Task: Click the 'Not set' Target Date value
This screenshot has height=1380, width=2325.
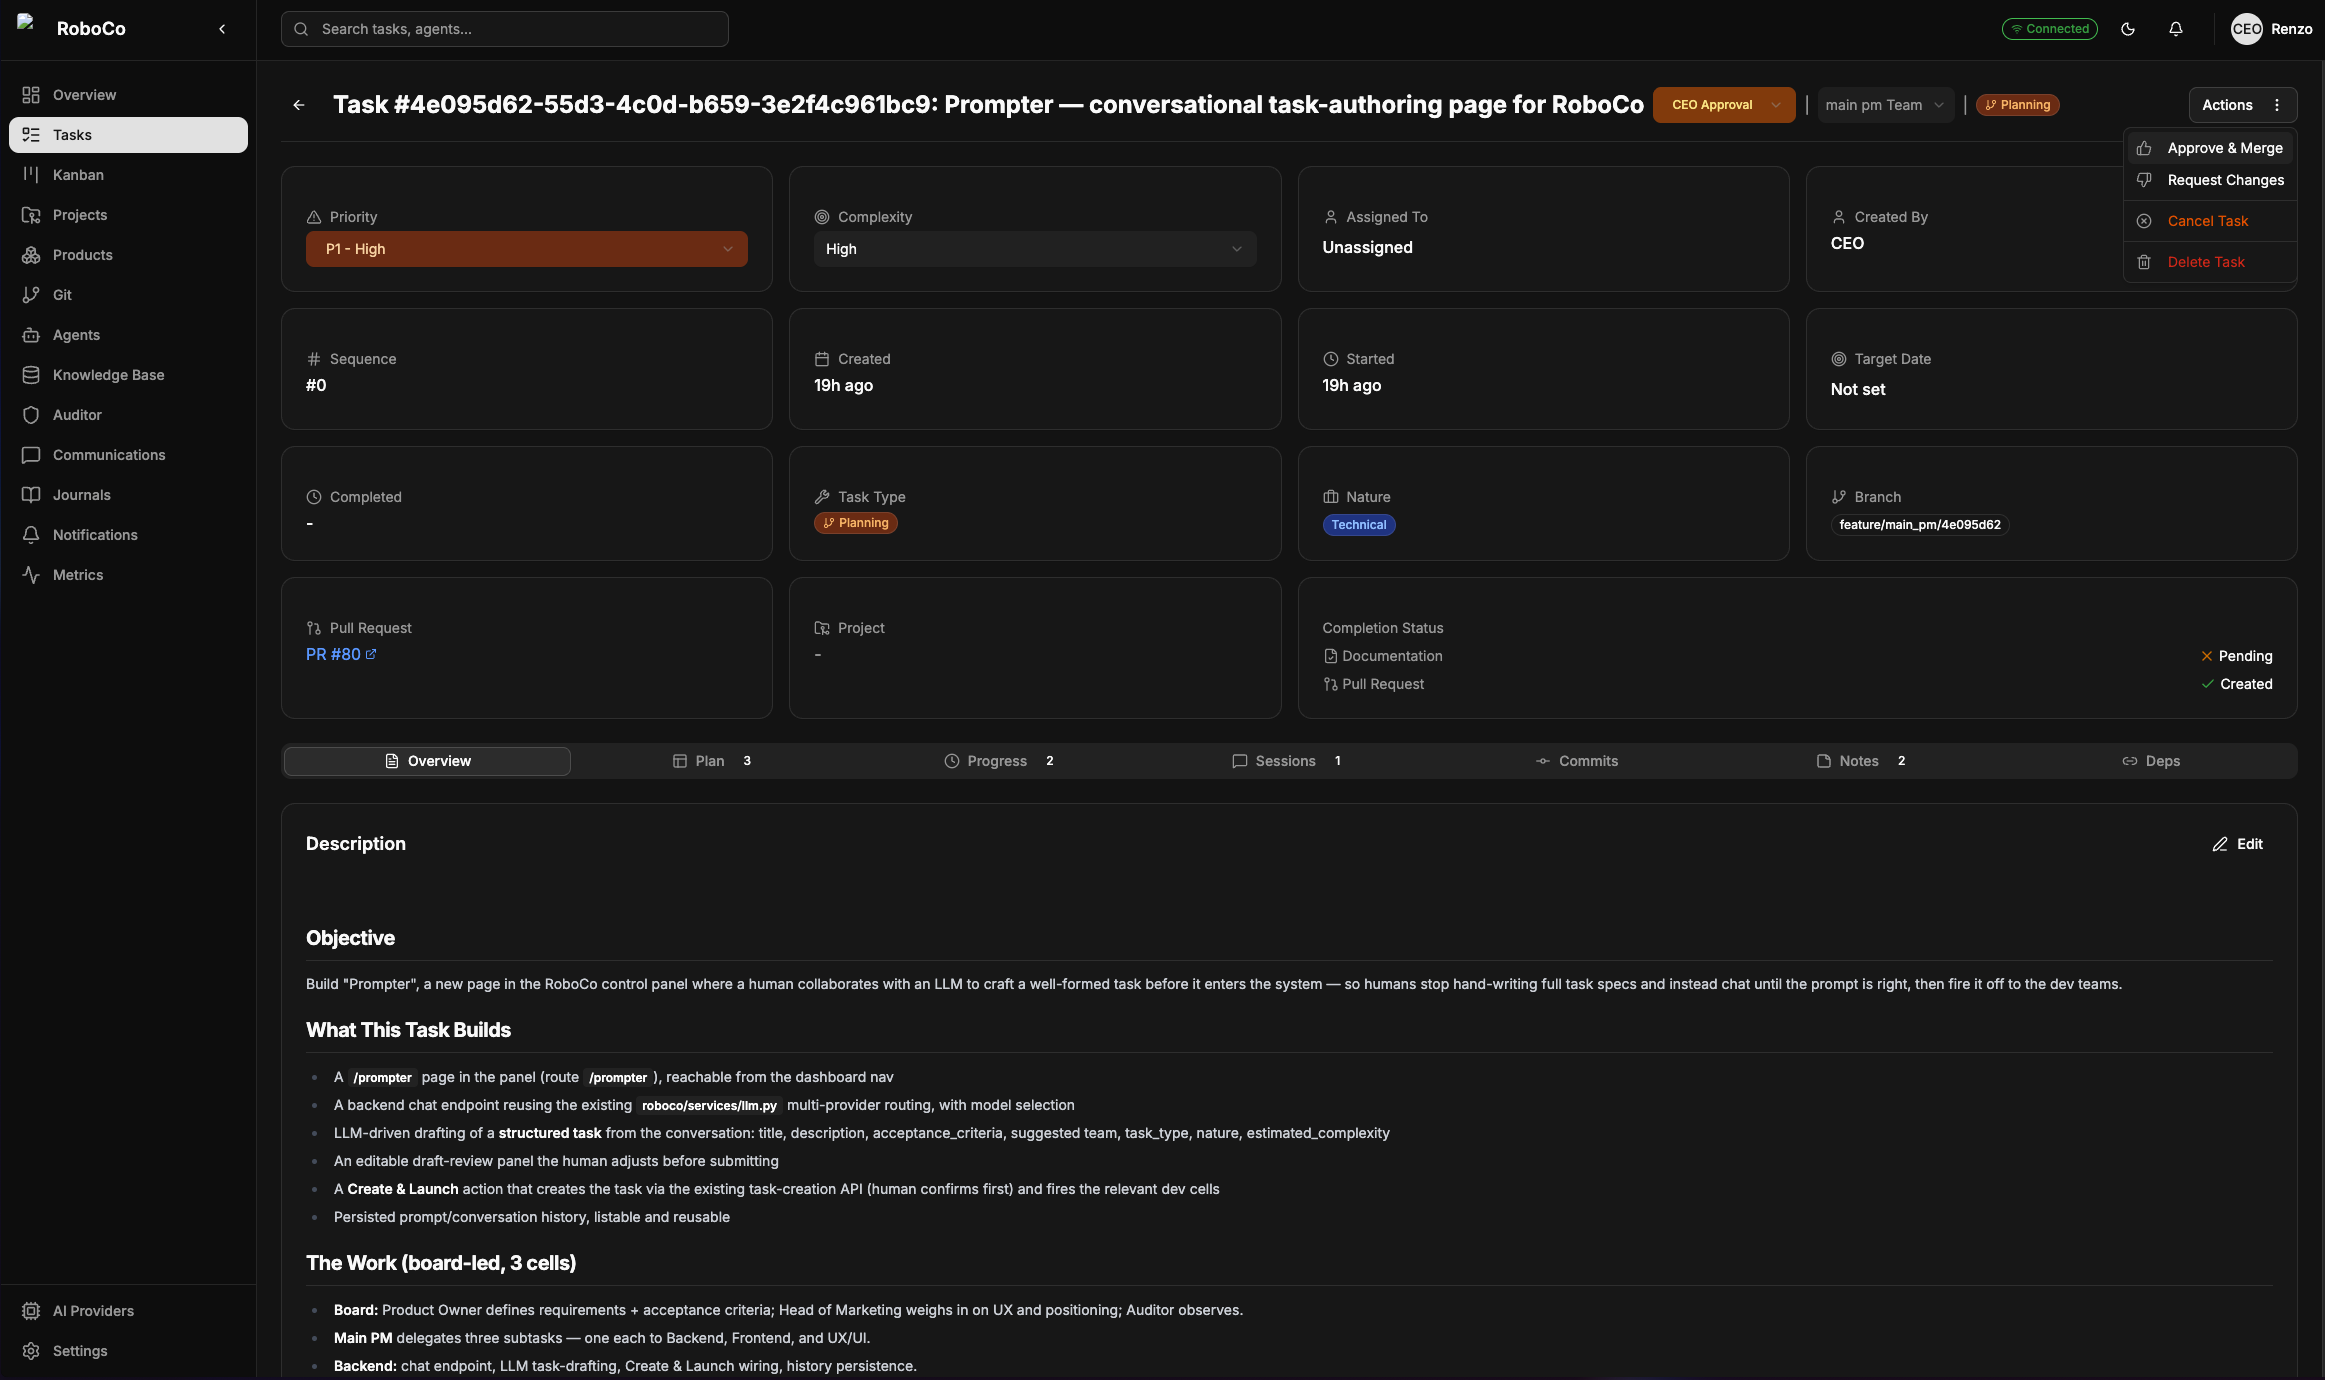Action: tap(1858, 389)
